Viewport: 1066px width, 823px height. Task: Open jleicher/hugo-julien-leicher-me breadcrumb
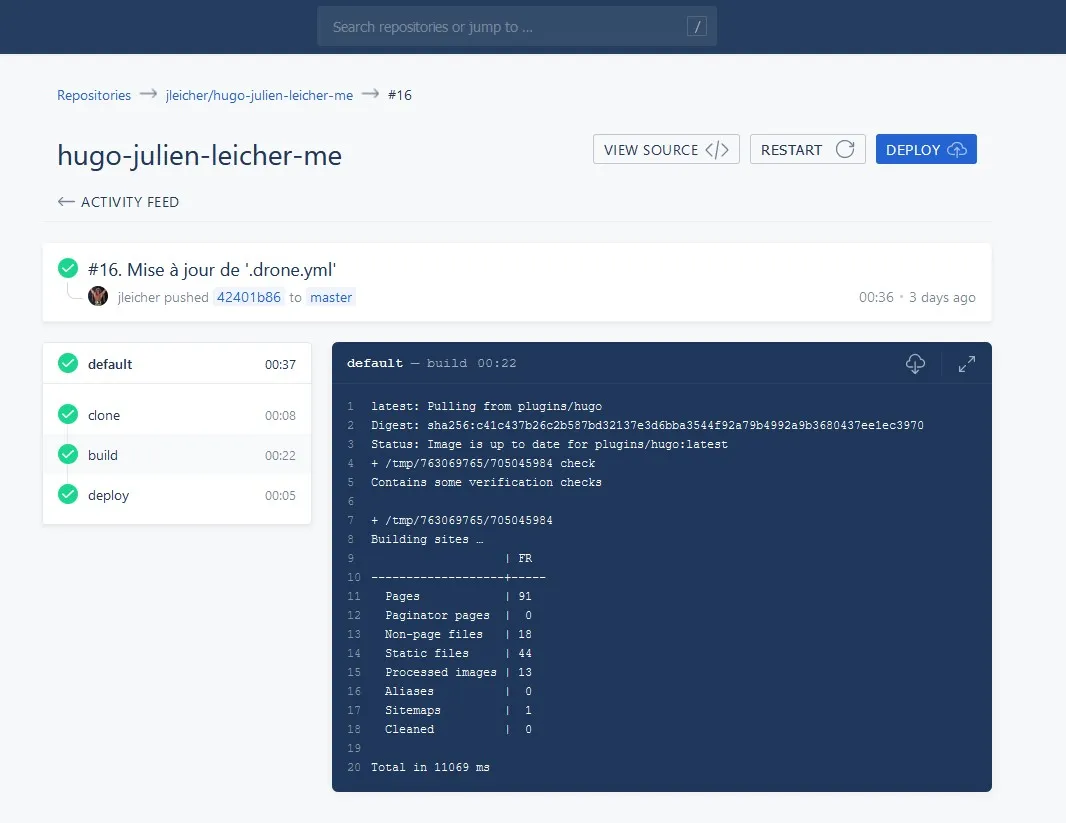[259, 95]
